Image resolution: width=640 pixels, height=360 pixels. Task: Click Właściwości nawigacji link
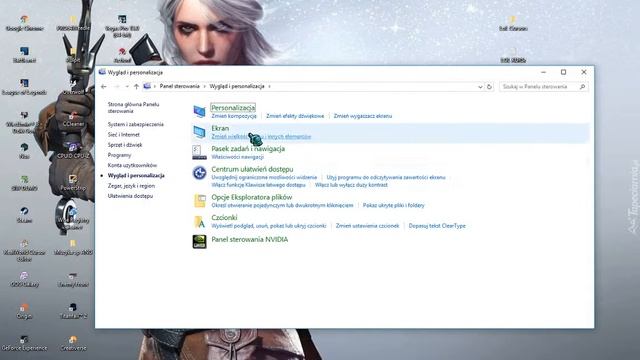(238, 157)
